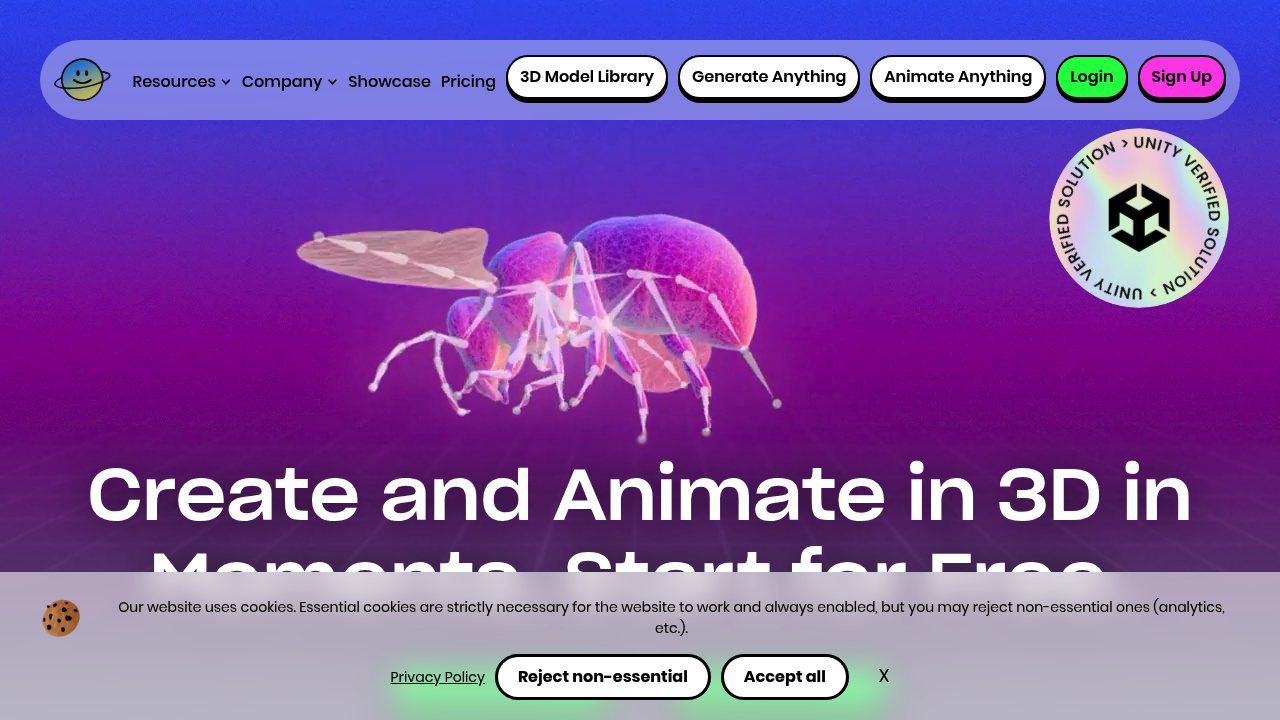1280x720 pixels.
Task: Click the smiling planet logo icon
Action: 82,80
